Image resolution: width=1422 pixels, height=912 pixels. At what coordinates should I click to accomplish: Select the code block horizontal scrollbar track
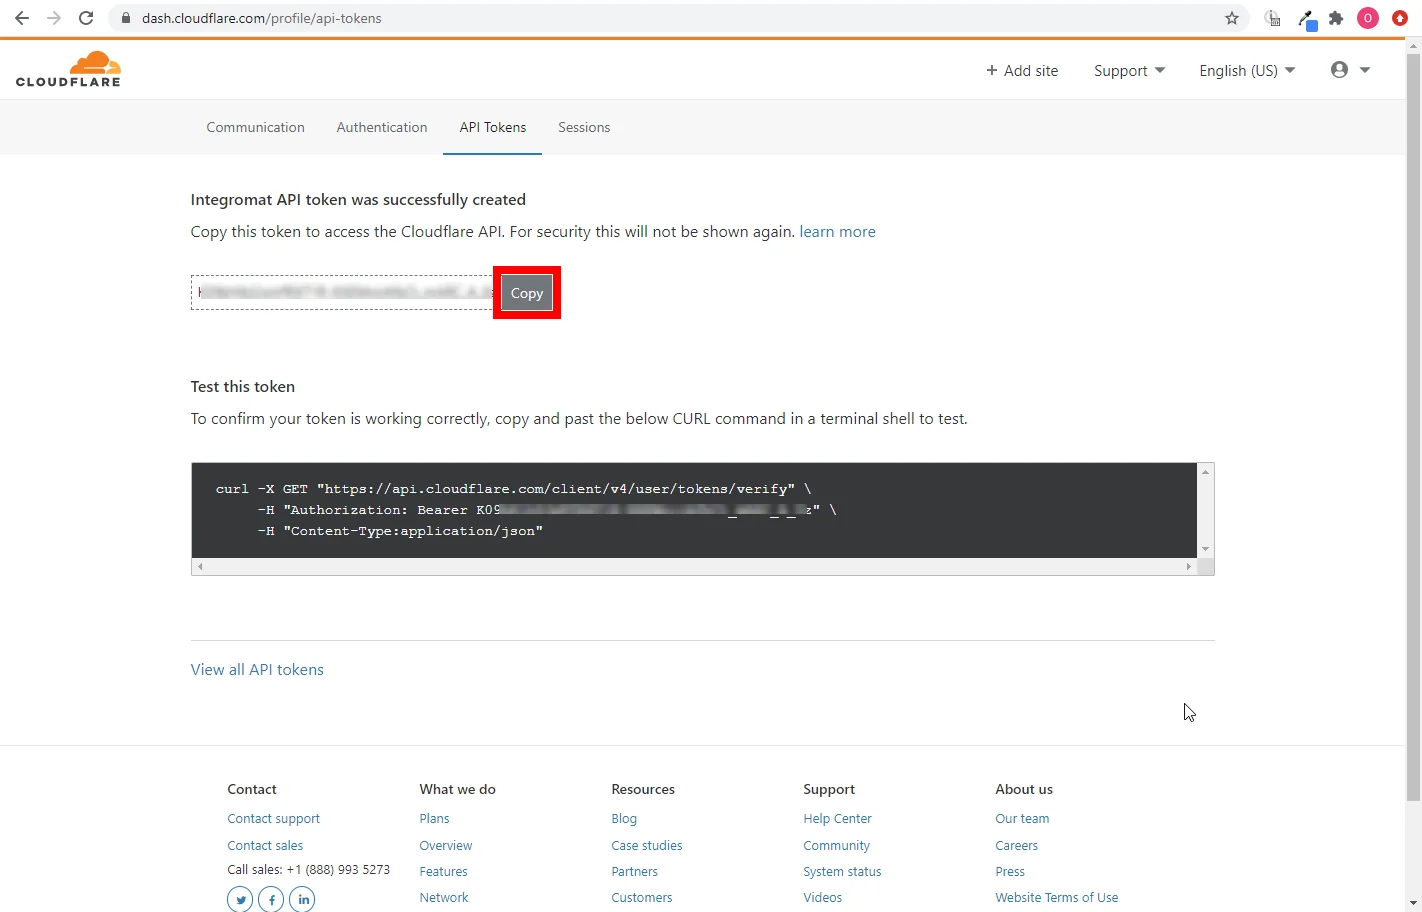[x=694, y=566]
